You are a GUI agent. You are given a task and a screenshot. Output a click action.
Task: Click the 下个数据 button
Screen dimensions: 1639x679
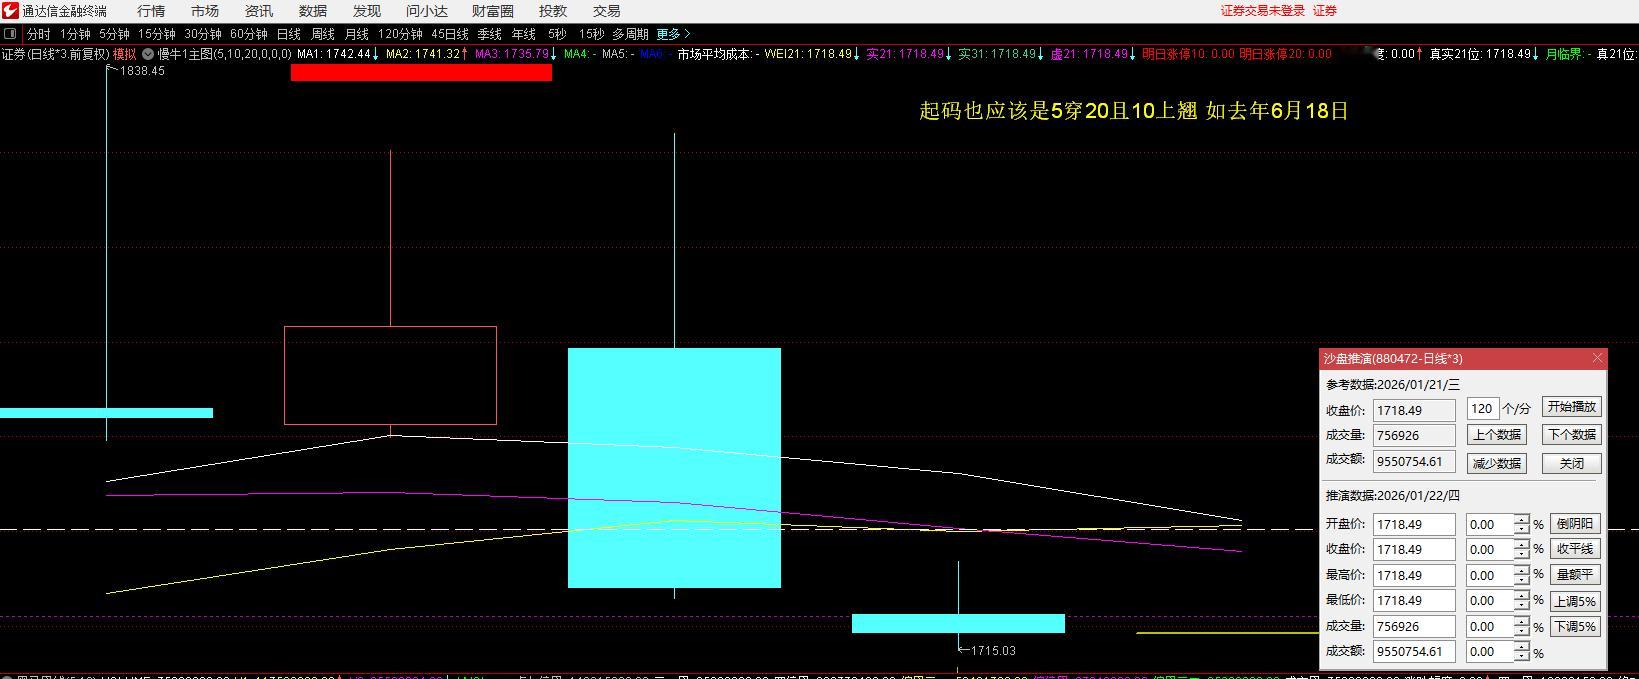coord(1572,435)
